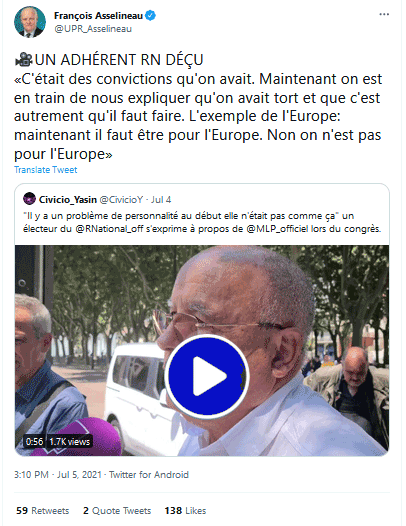Open the @UPR_Asselineau handle
Image resolution: width=406 pixels, height=526 pixels.
tap(93, 29)
